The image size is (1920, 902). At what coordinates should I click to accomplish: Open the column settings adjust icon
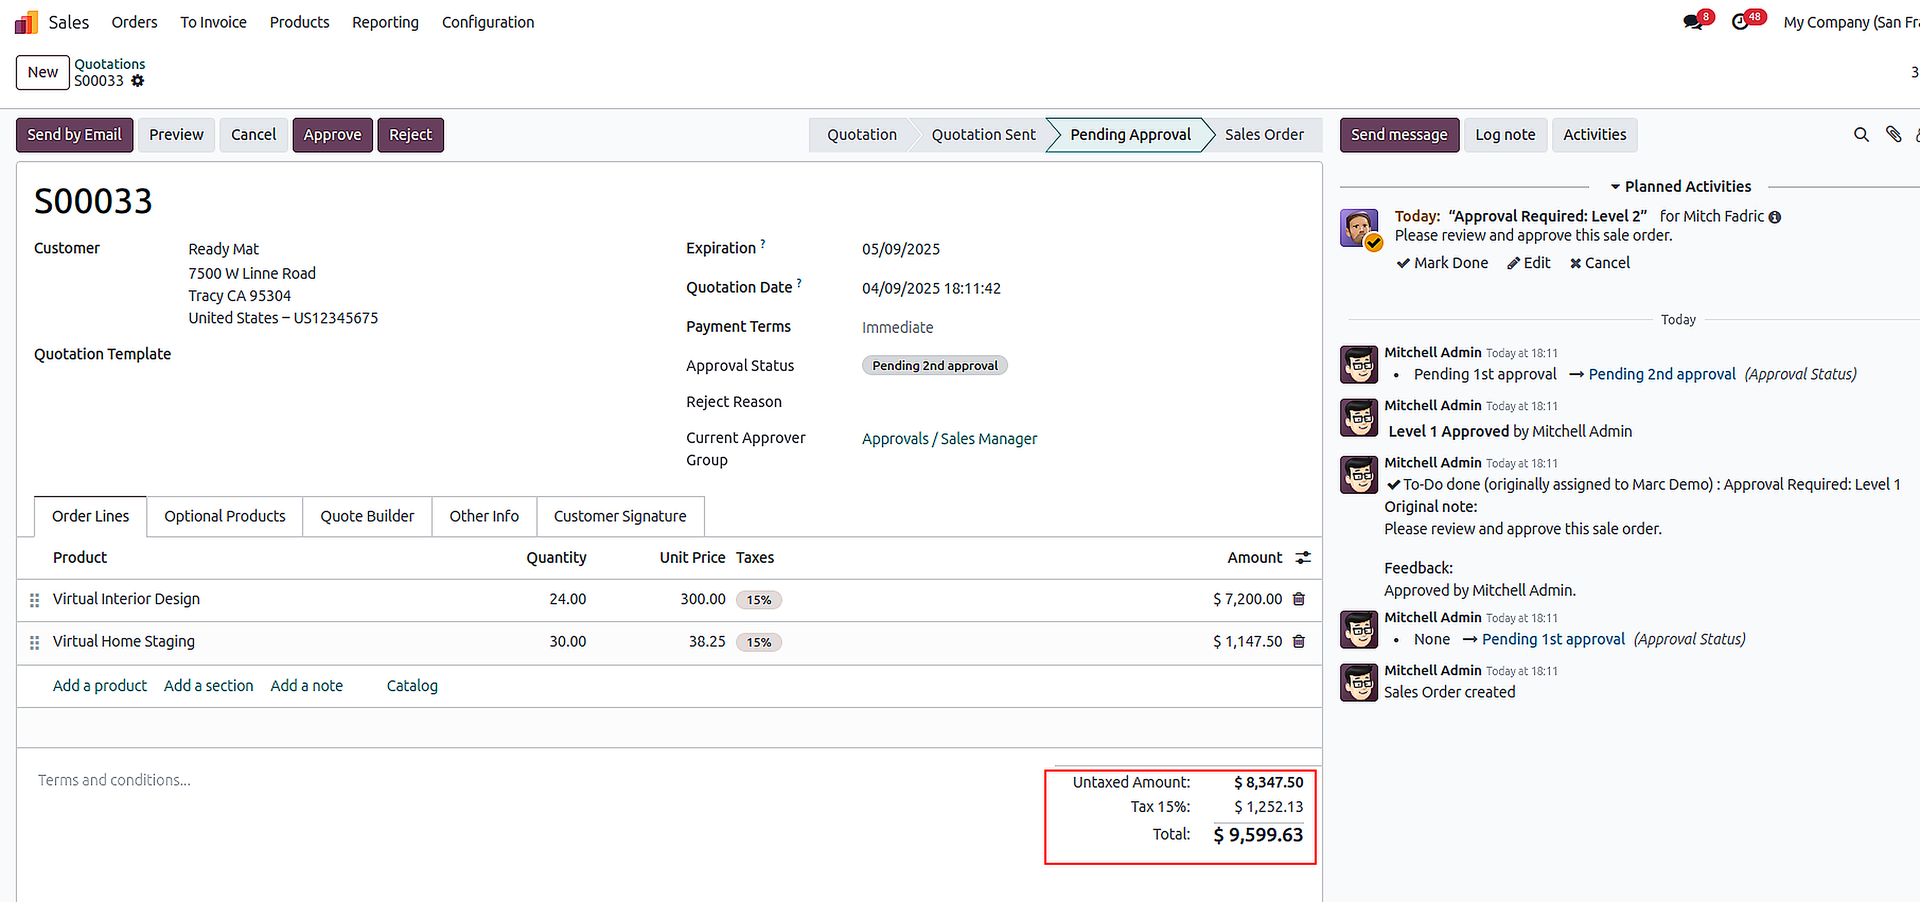tap(1302, 558)
